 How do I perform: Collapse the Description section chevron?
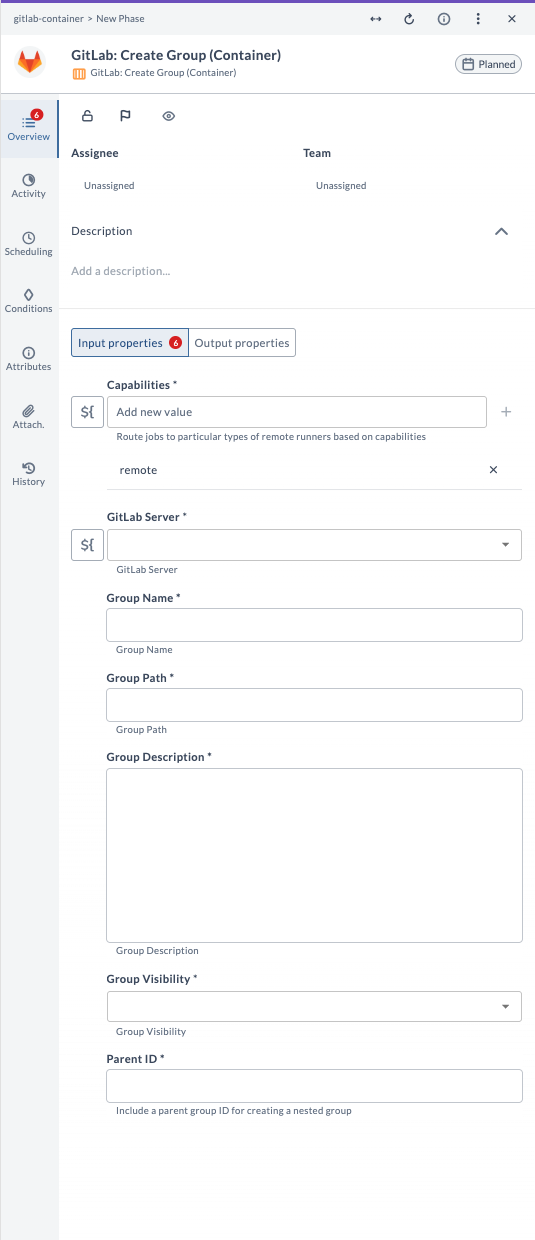pos(502,231)
